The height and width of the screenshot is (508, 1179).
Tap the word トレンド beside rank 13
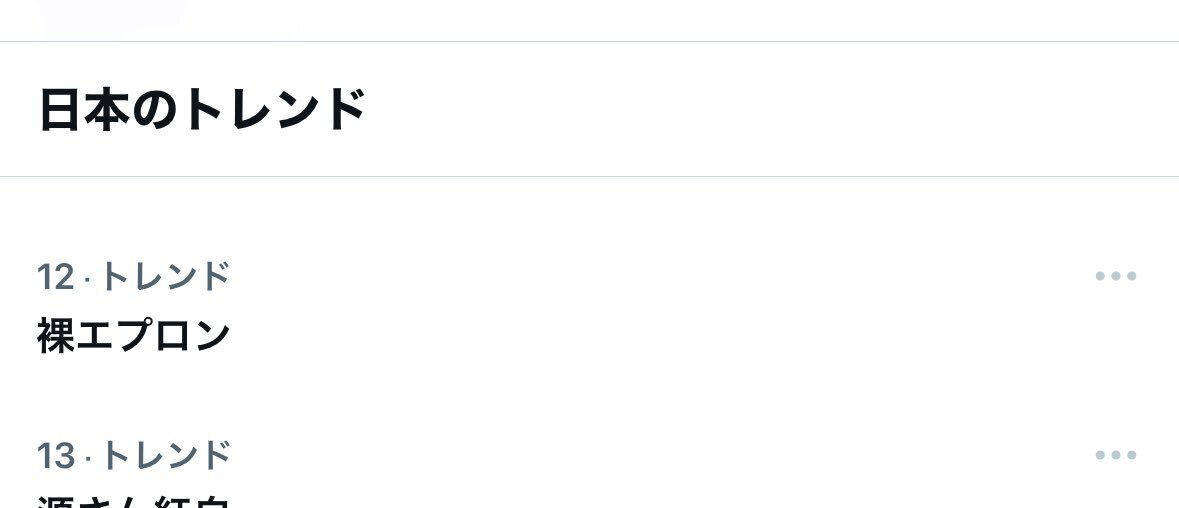point(166,456)
